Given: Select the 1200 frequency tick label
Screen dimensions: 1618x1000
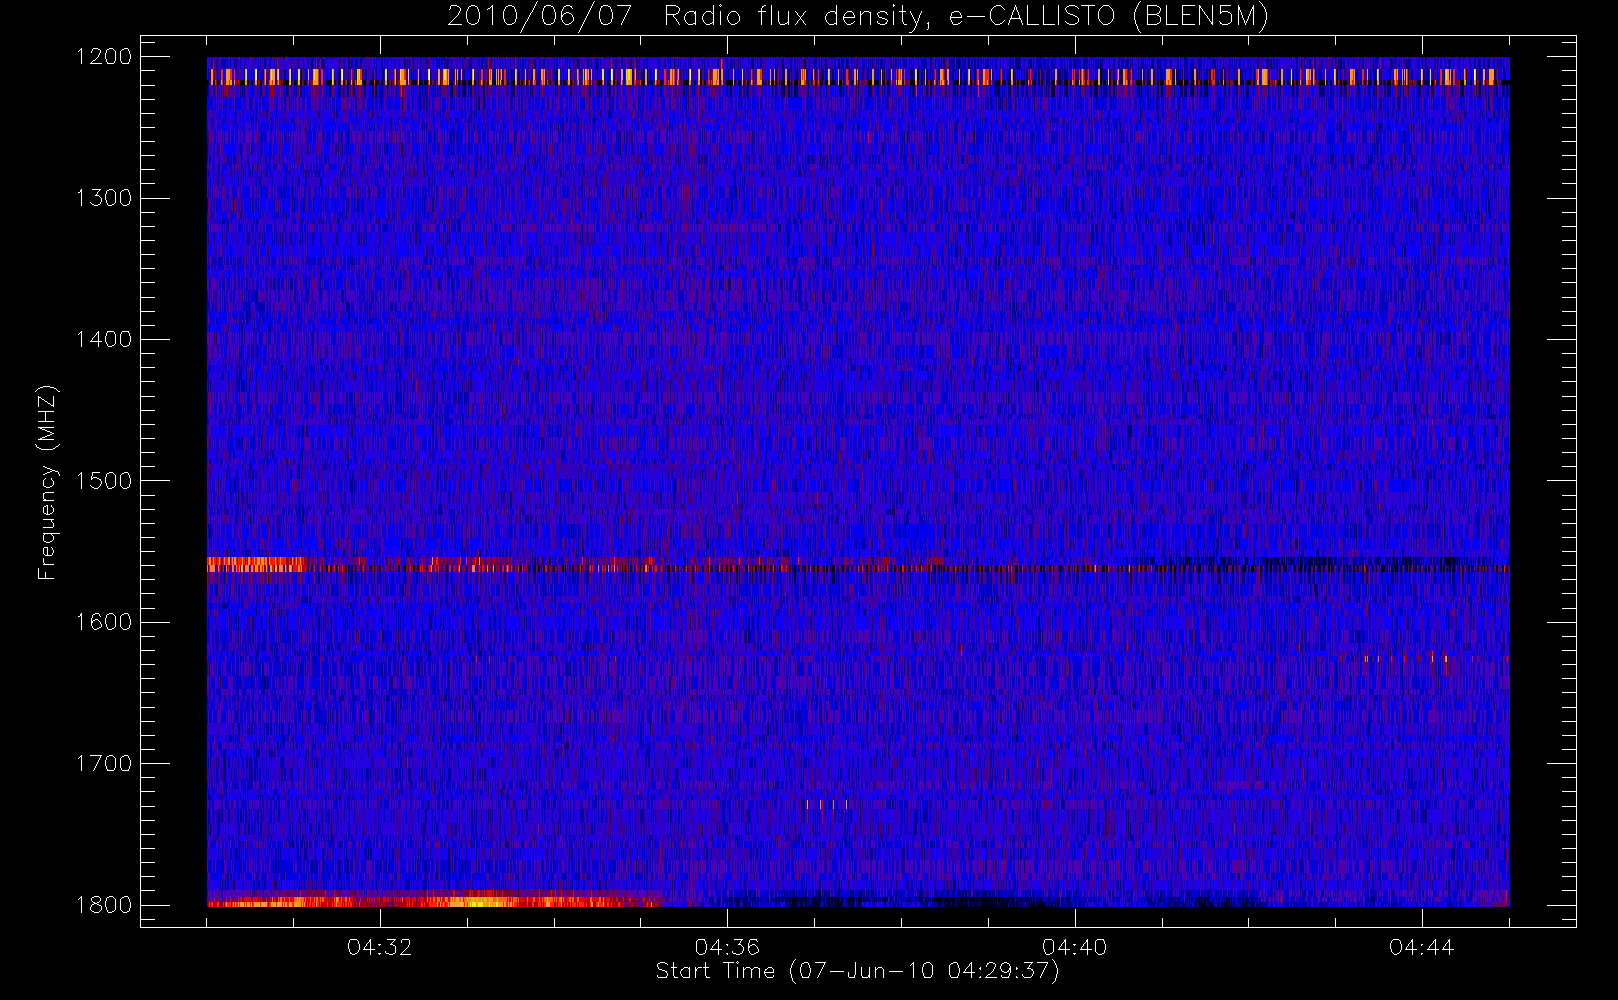Looking at the screenshot, I should pyautogui.click(x=104, y=57).
